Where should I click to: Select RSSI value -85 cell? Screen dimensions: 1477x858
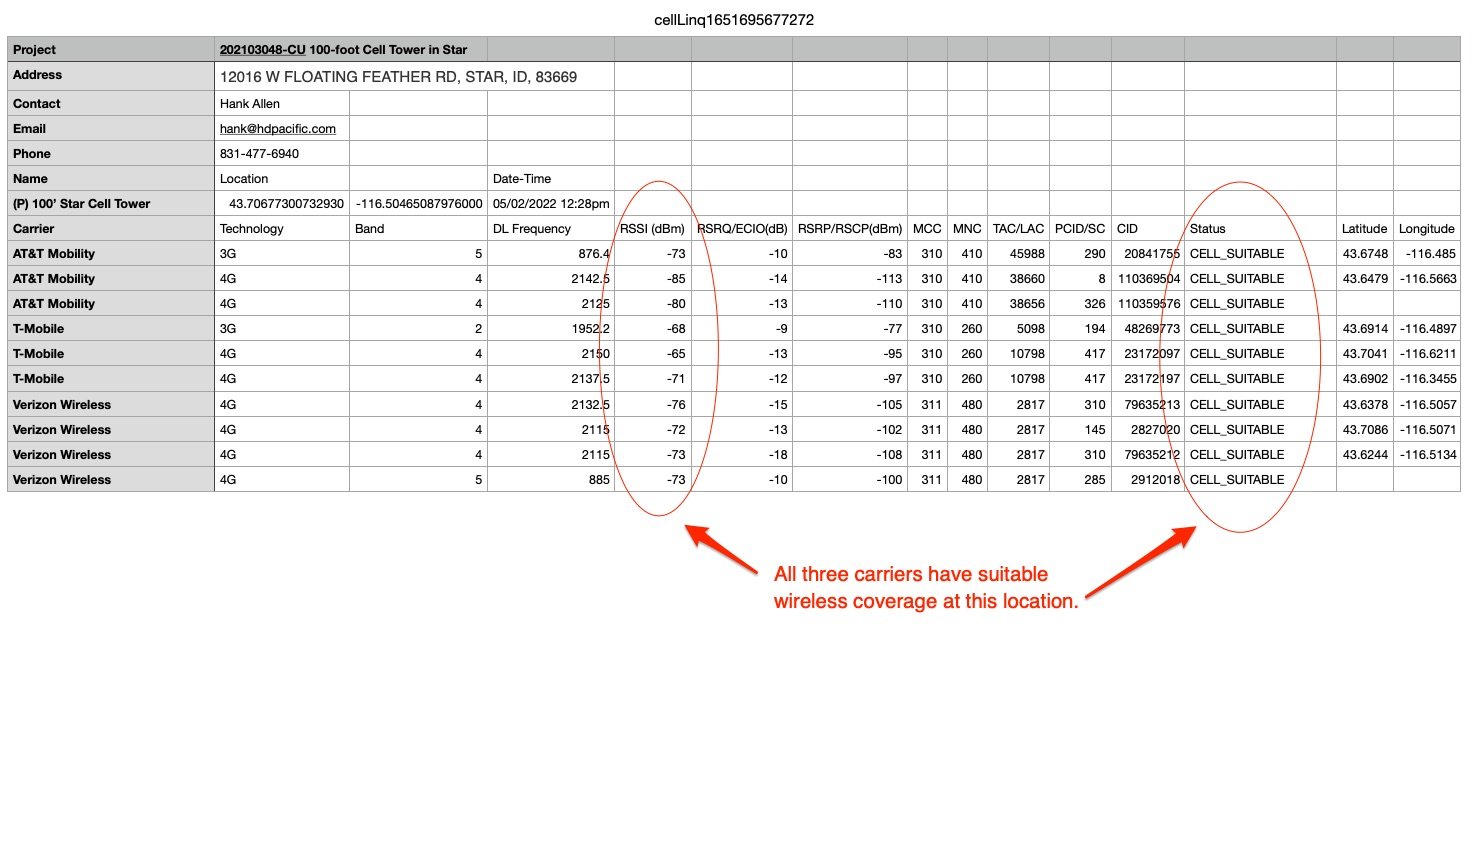point(653,278)
